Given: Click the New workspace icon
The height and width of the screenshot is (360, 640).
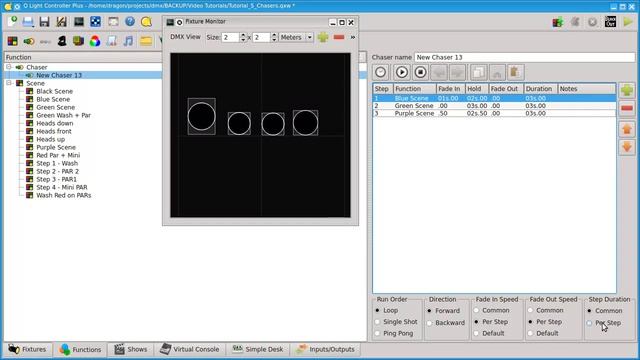Looking at the screenshot, I should [x=12, y=21].
